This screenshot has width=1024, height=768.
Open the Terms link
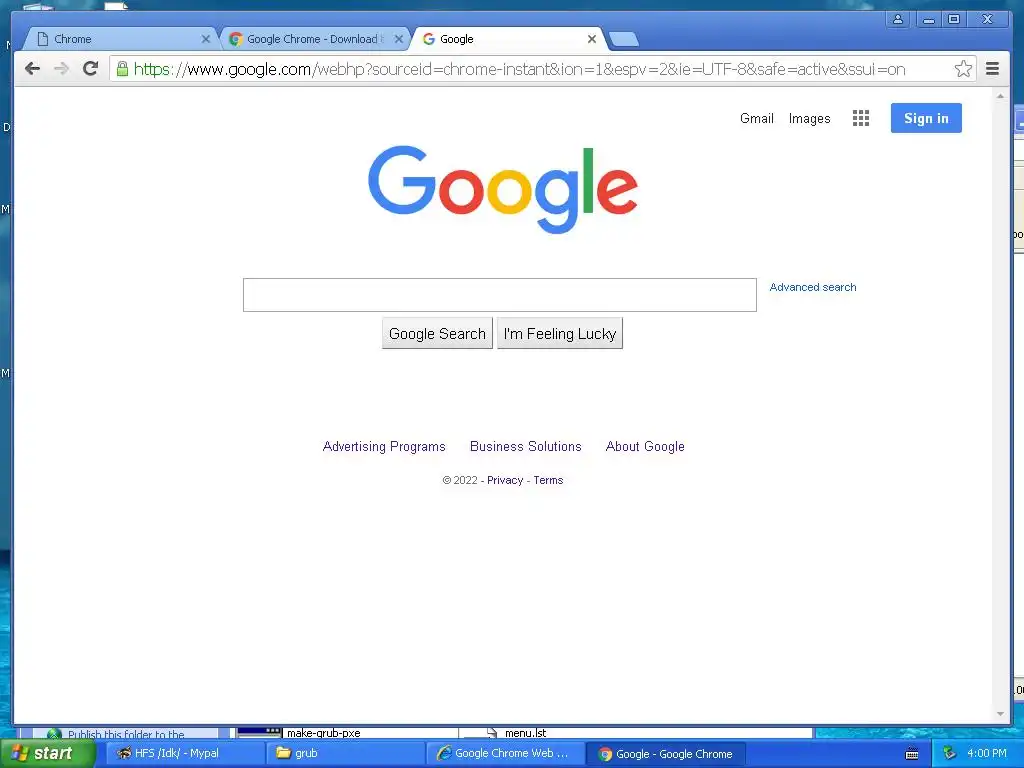pos(548,480)
